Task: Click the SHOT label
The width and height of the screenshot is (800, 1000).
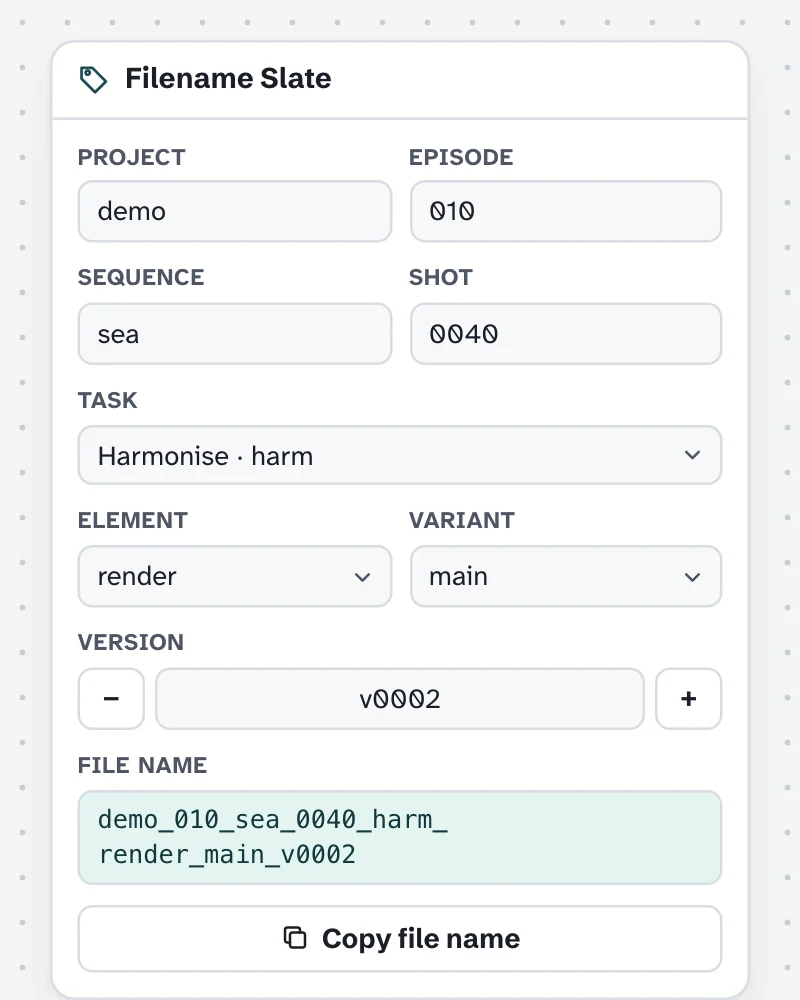Action: (x=441, y=277)
